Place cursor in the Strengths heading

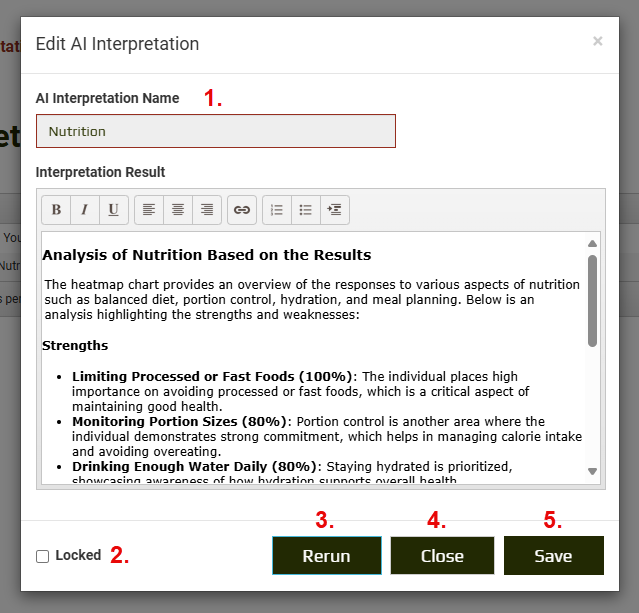click(x=75, y=346)
